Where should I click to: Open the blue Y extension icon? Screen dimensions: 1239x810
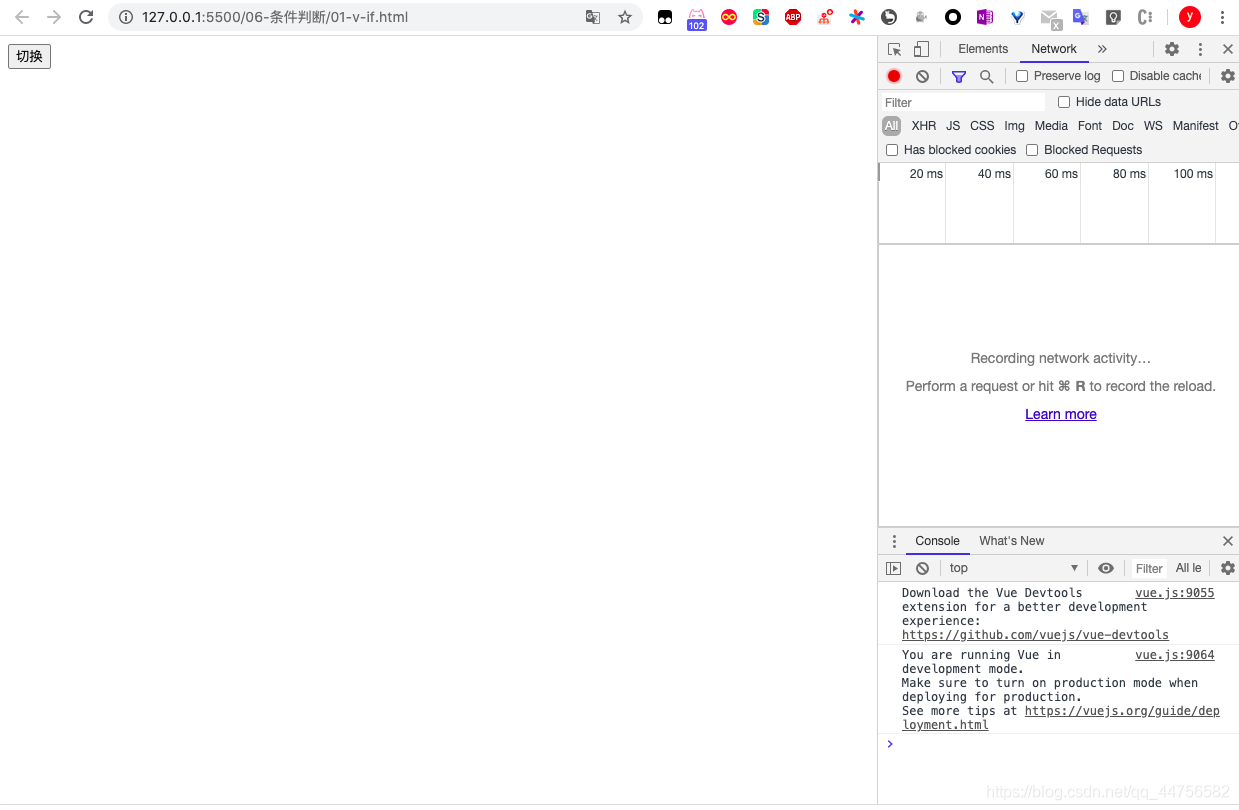[x=1017, y=17]
